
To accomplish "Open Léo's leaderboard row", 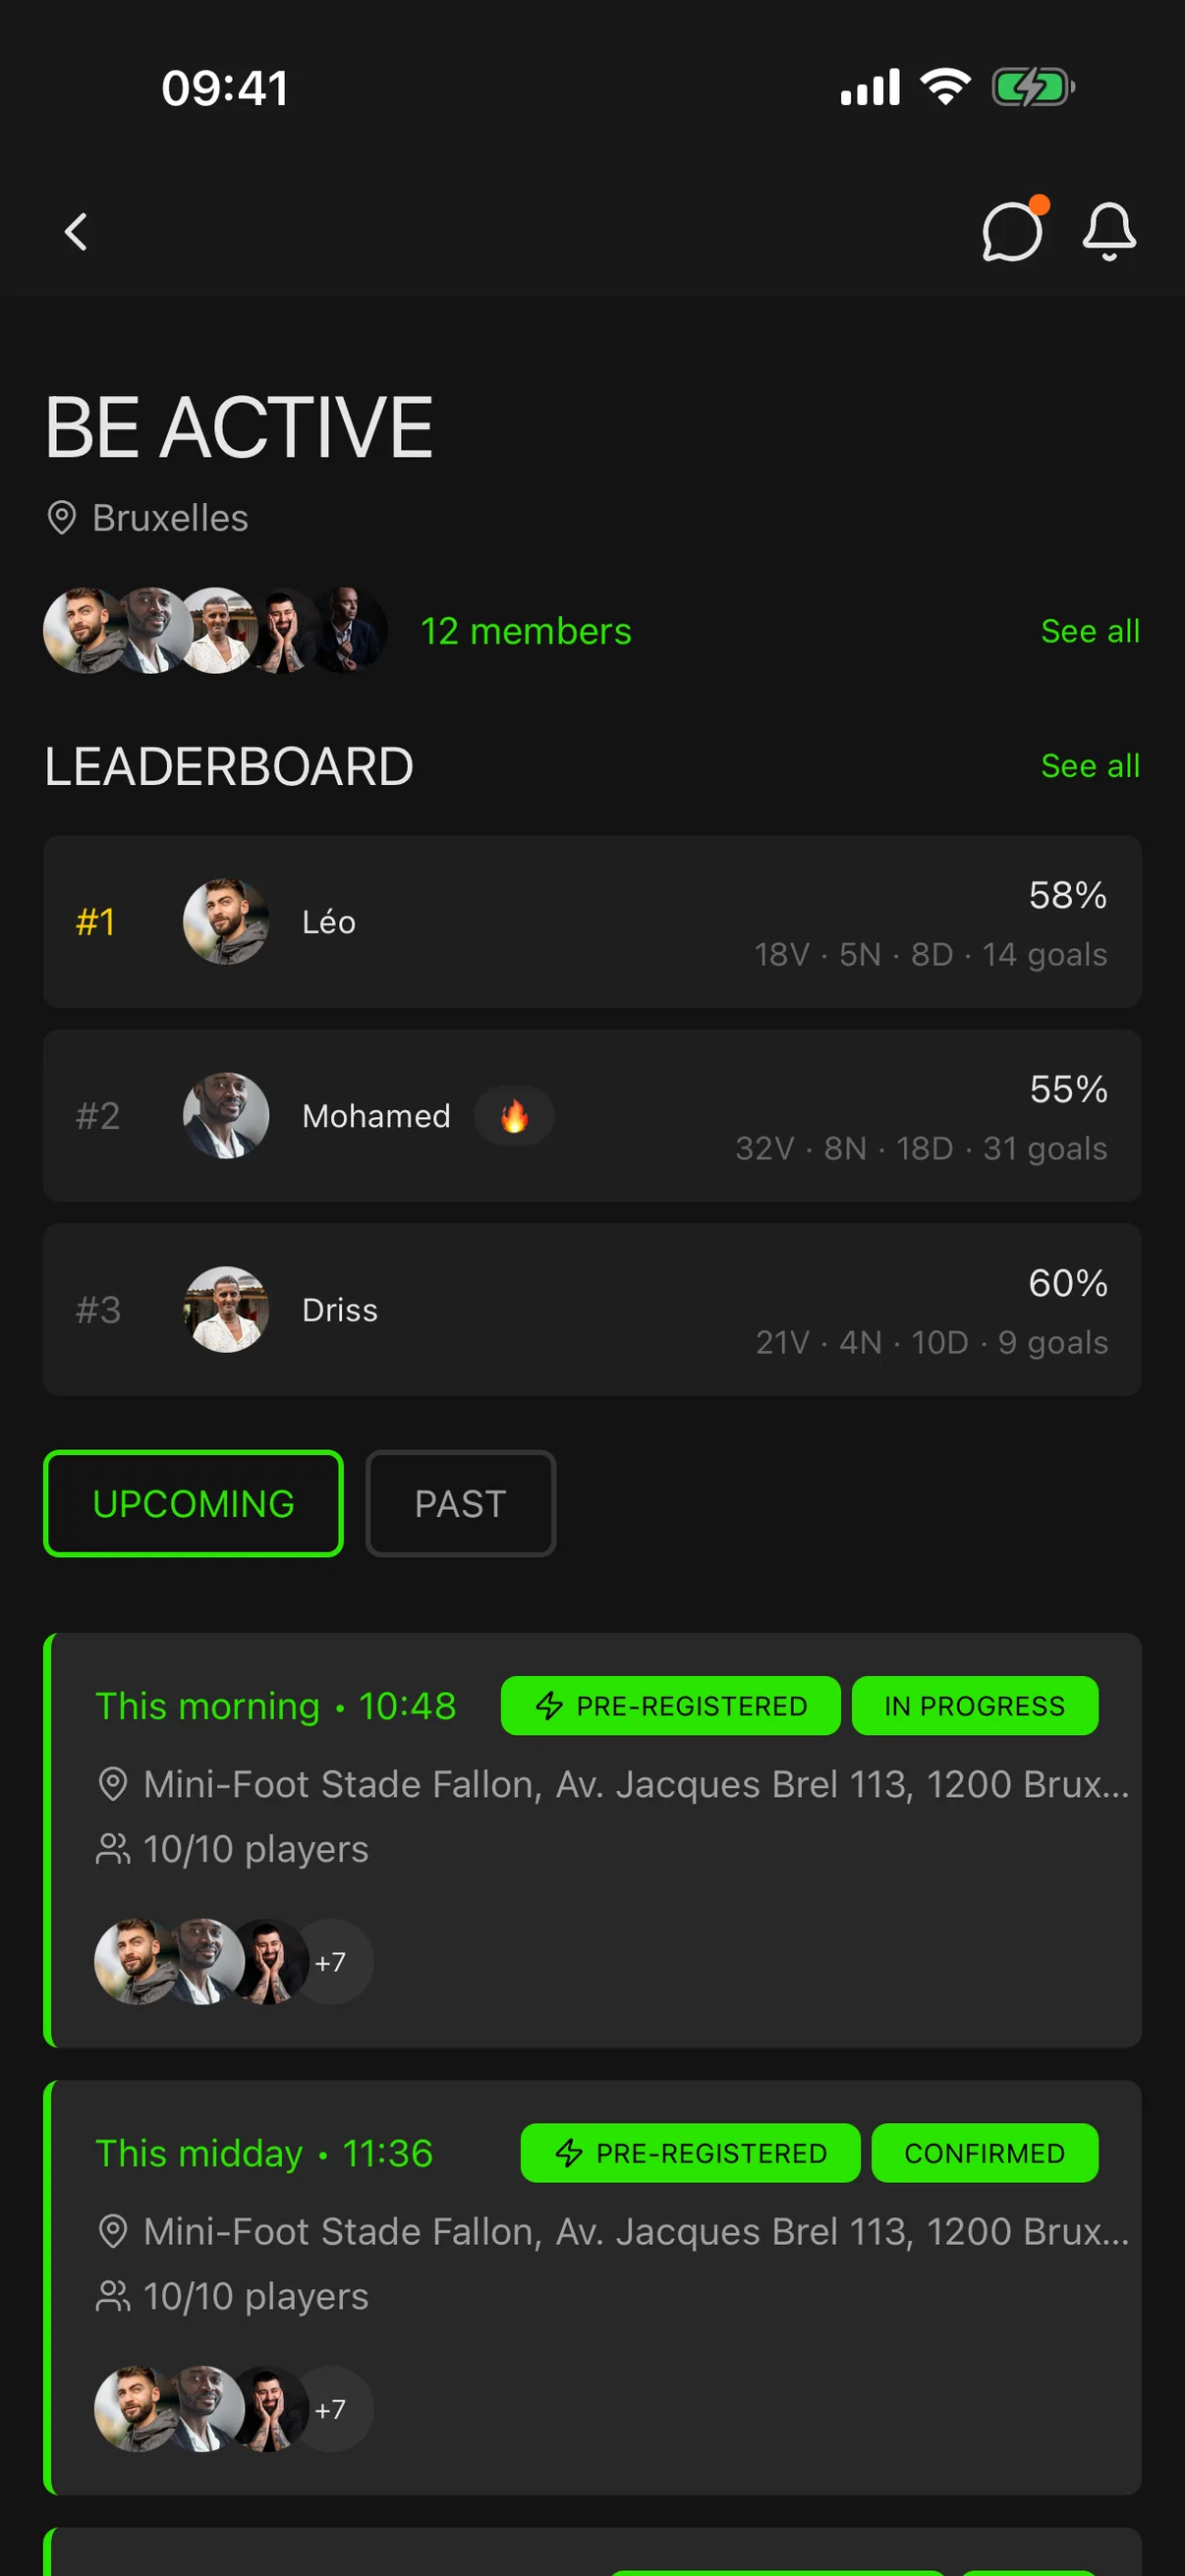I will 592,921.
